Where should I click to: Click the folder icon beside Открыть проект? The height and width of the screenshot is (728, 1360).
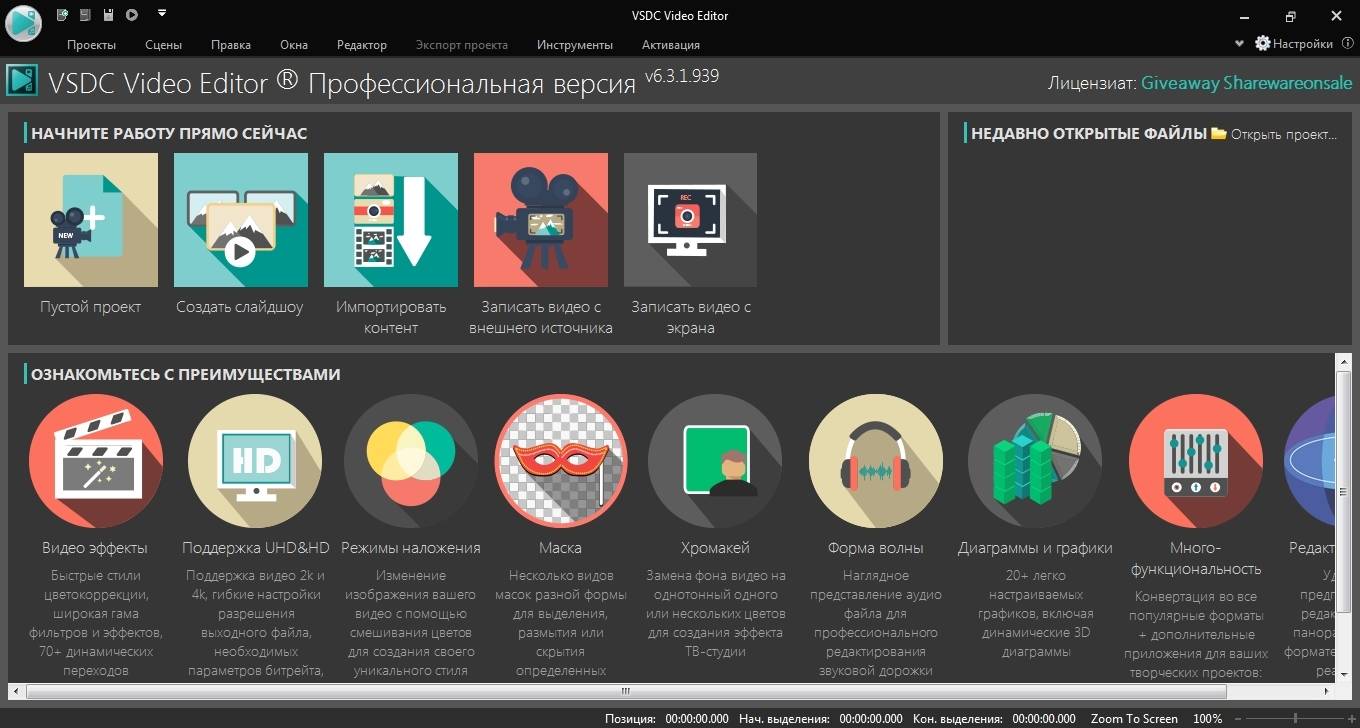tap(1218, 133)
